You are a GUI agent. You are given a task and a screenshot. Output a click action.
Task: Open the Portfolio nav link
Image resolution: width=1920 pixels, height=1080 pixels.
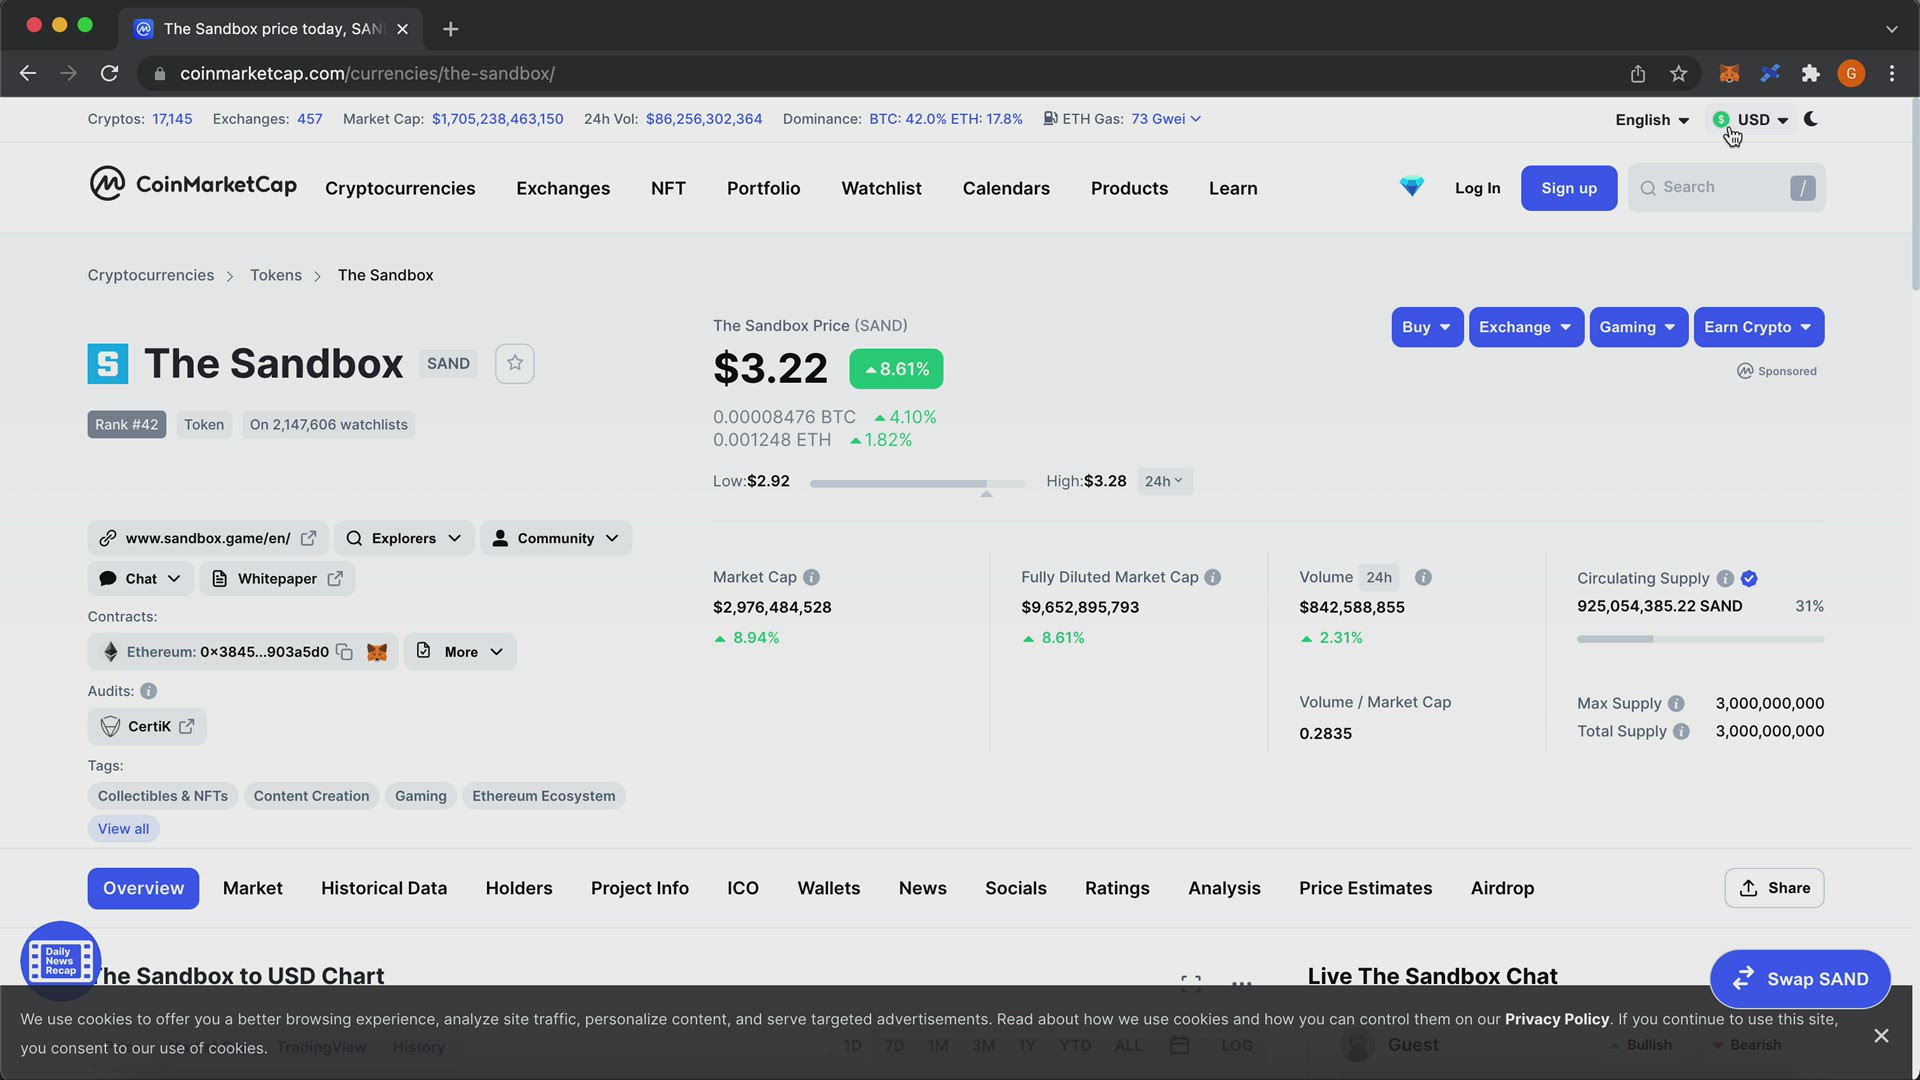pyautogui.click(x=763, y=188)
